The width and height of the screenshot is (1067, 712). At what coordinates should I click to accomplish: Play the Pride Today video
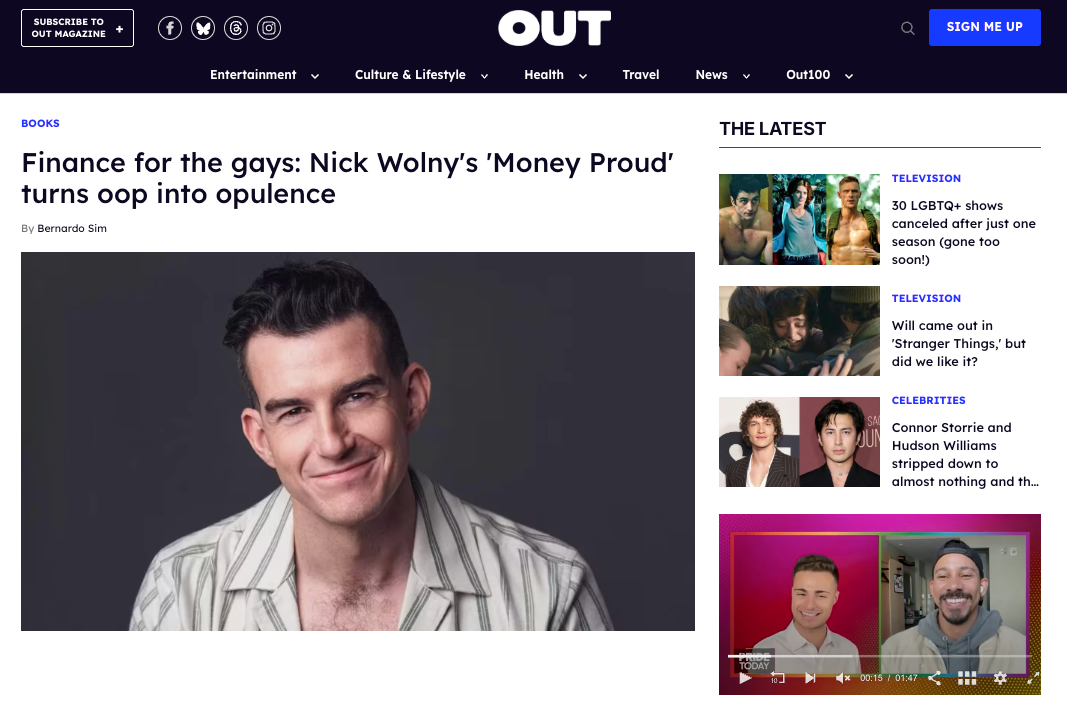coord(745,678)
